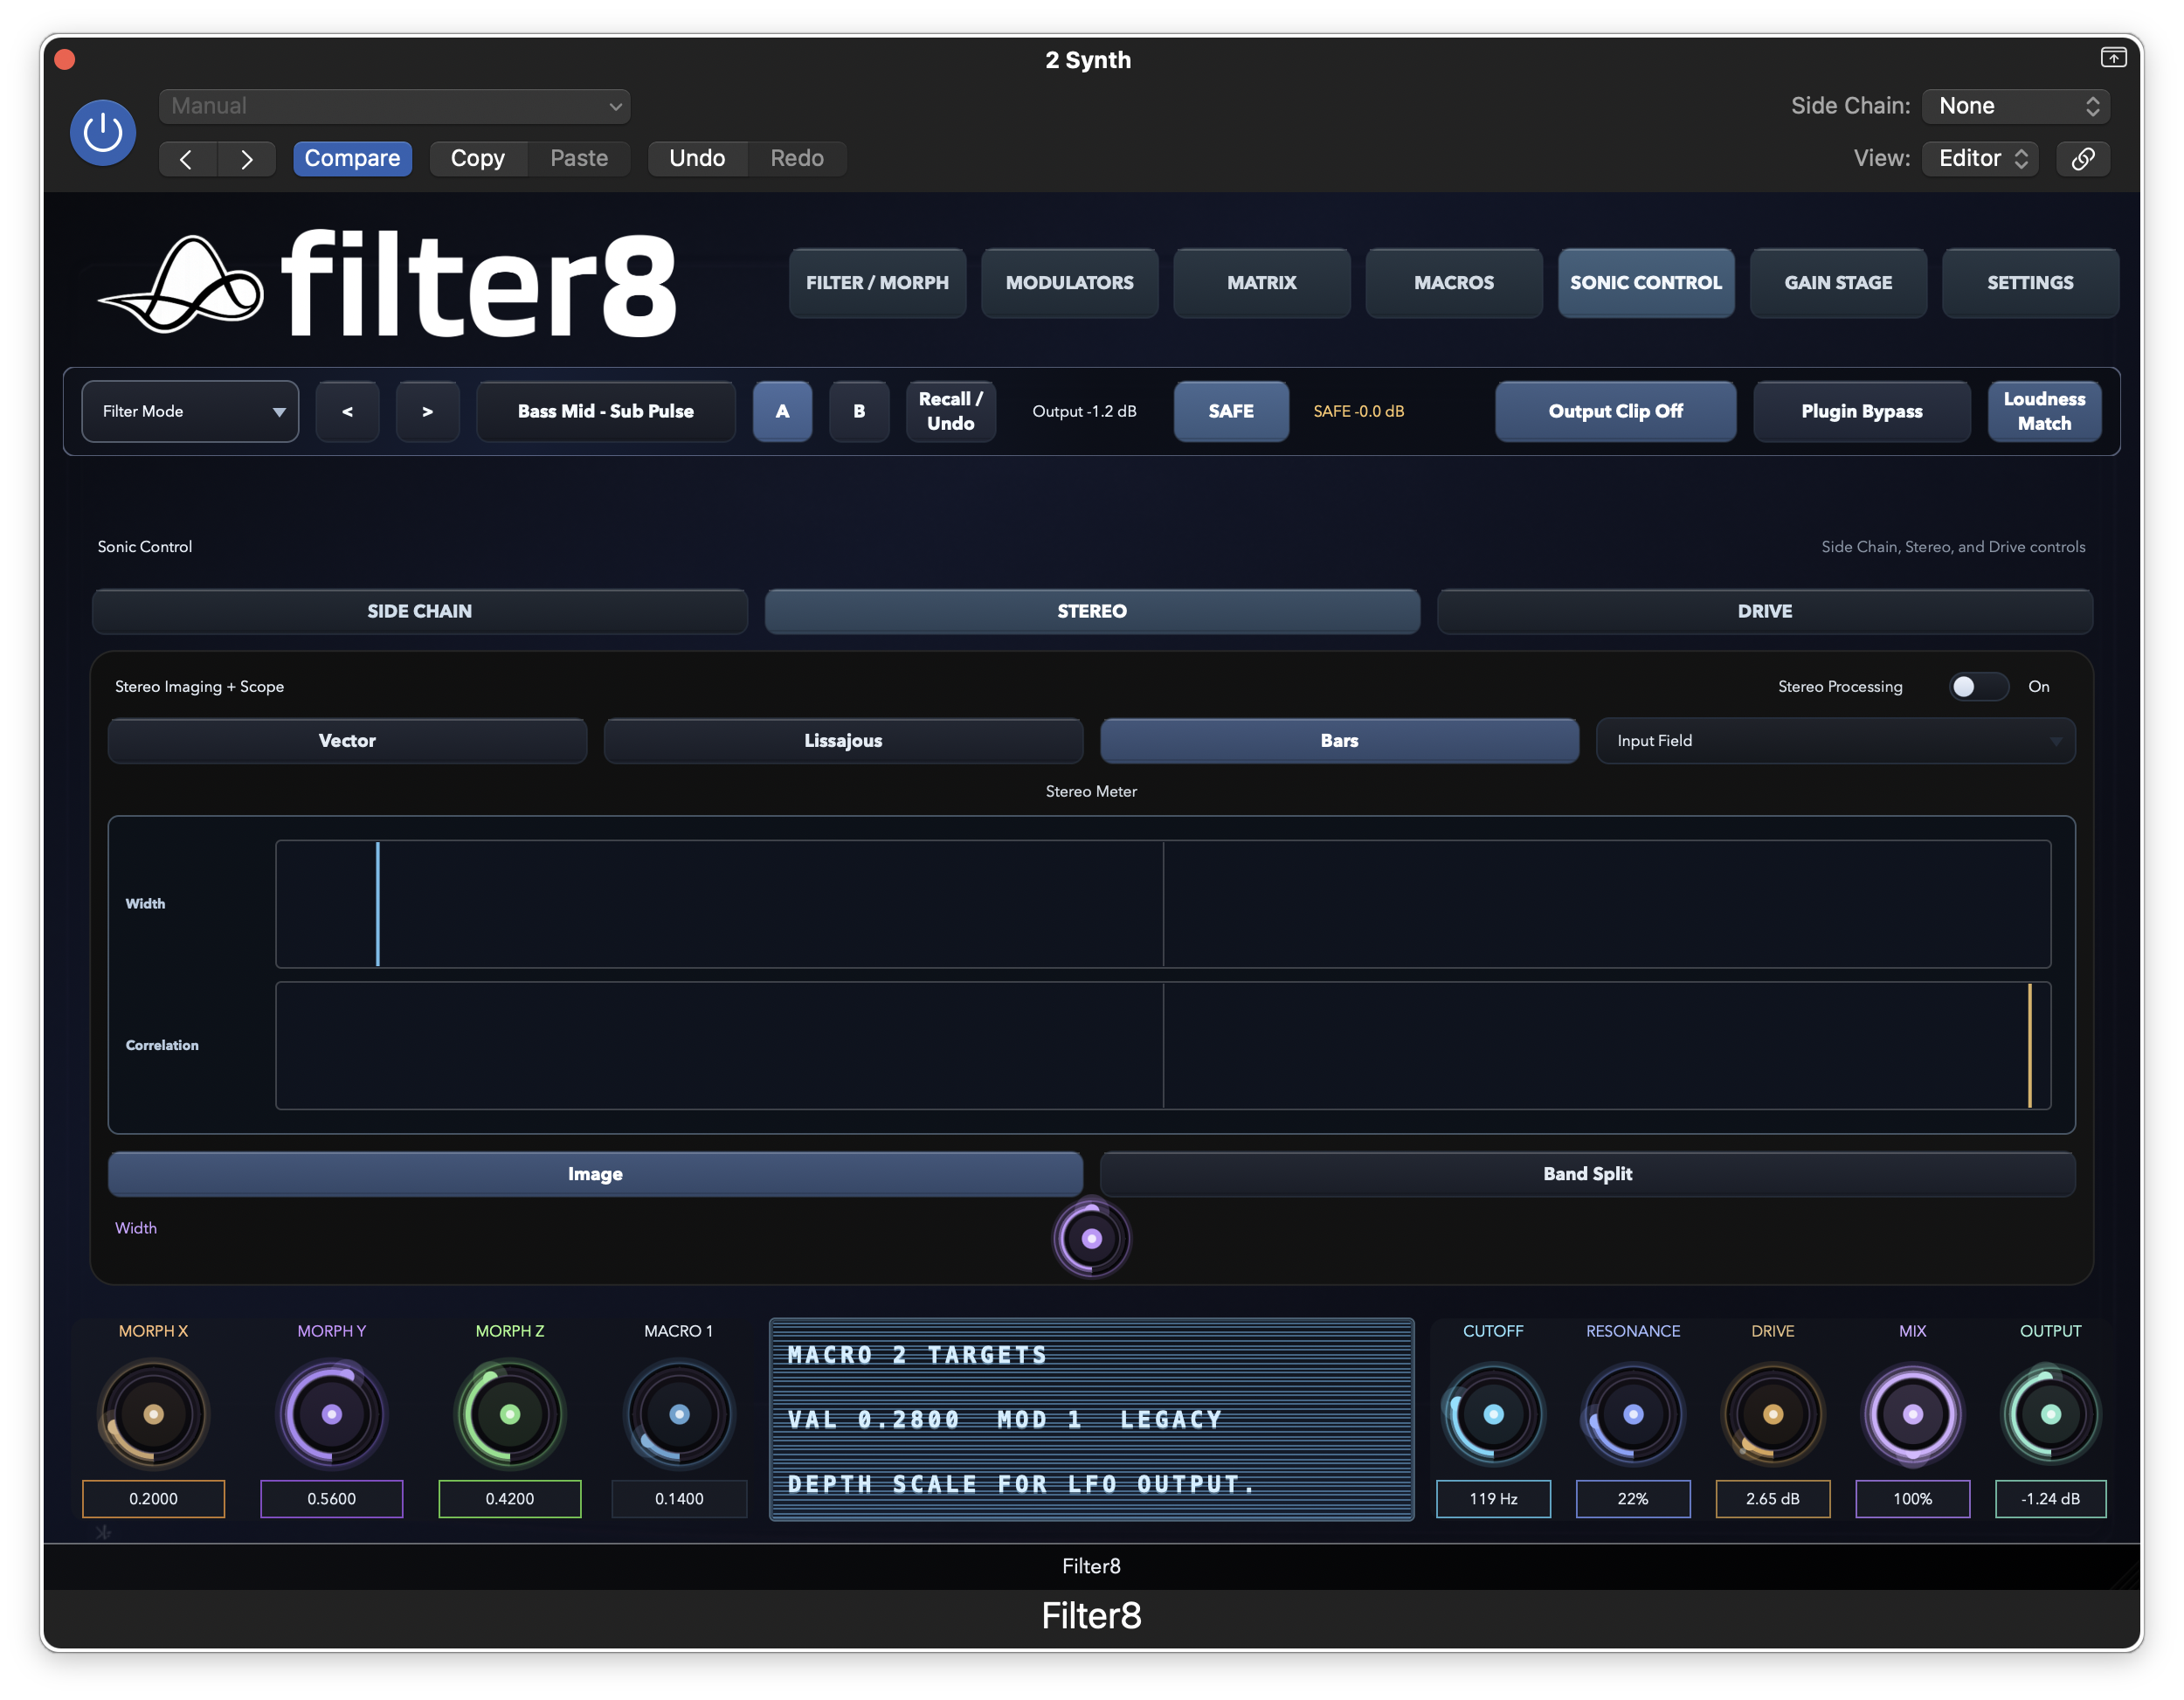The height and width of the screenshot is (1700, 2184).
Task: Click the stereo Width knob
Action: click(1091, 1239)
